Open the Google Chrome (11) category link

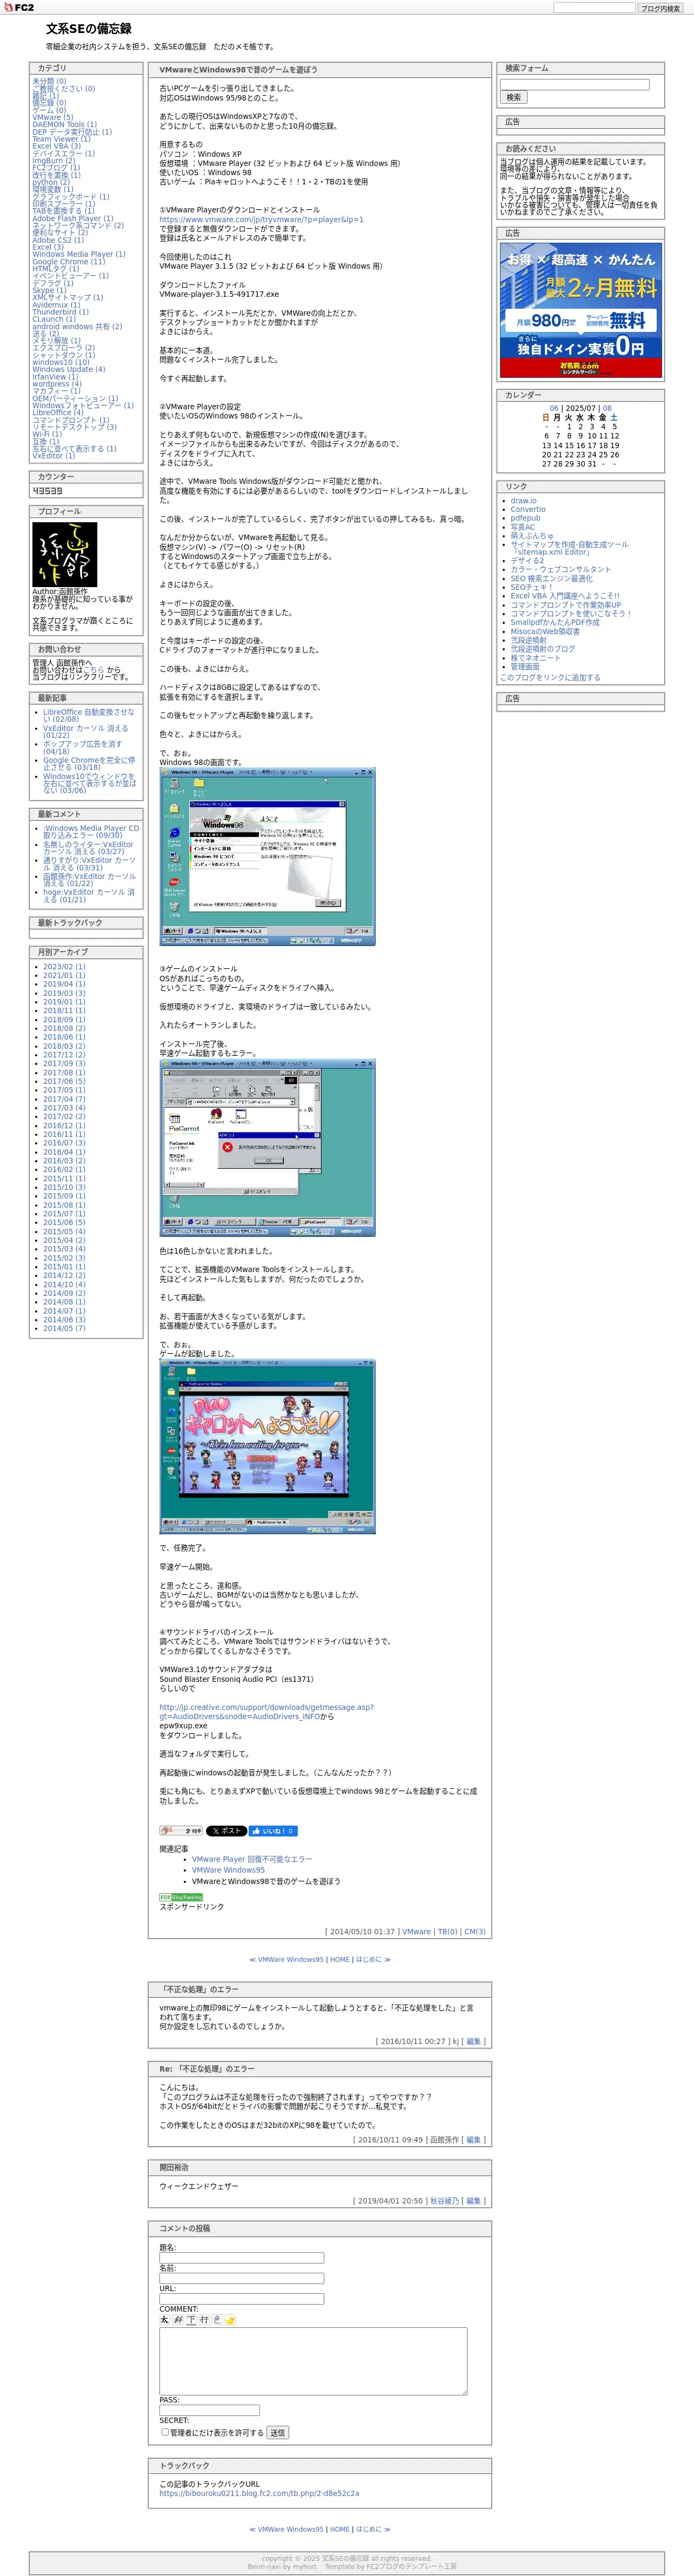tap(68, 262)
